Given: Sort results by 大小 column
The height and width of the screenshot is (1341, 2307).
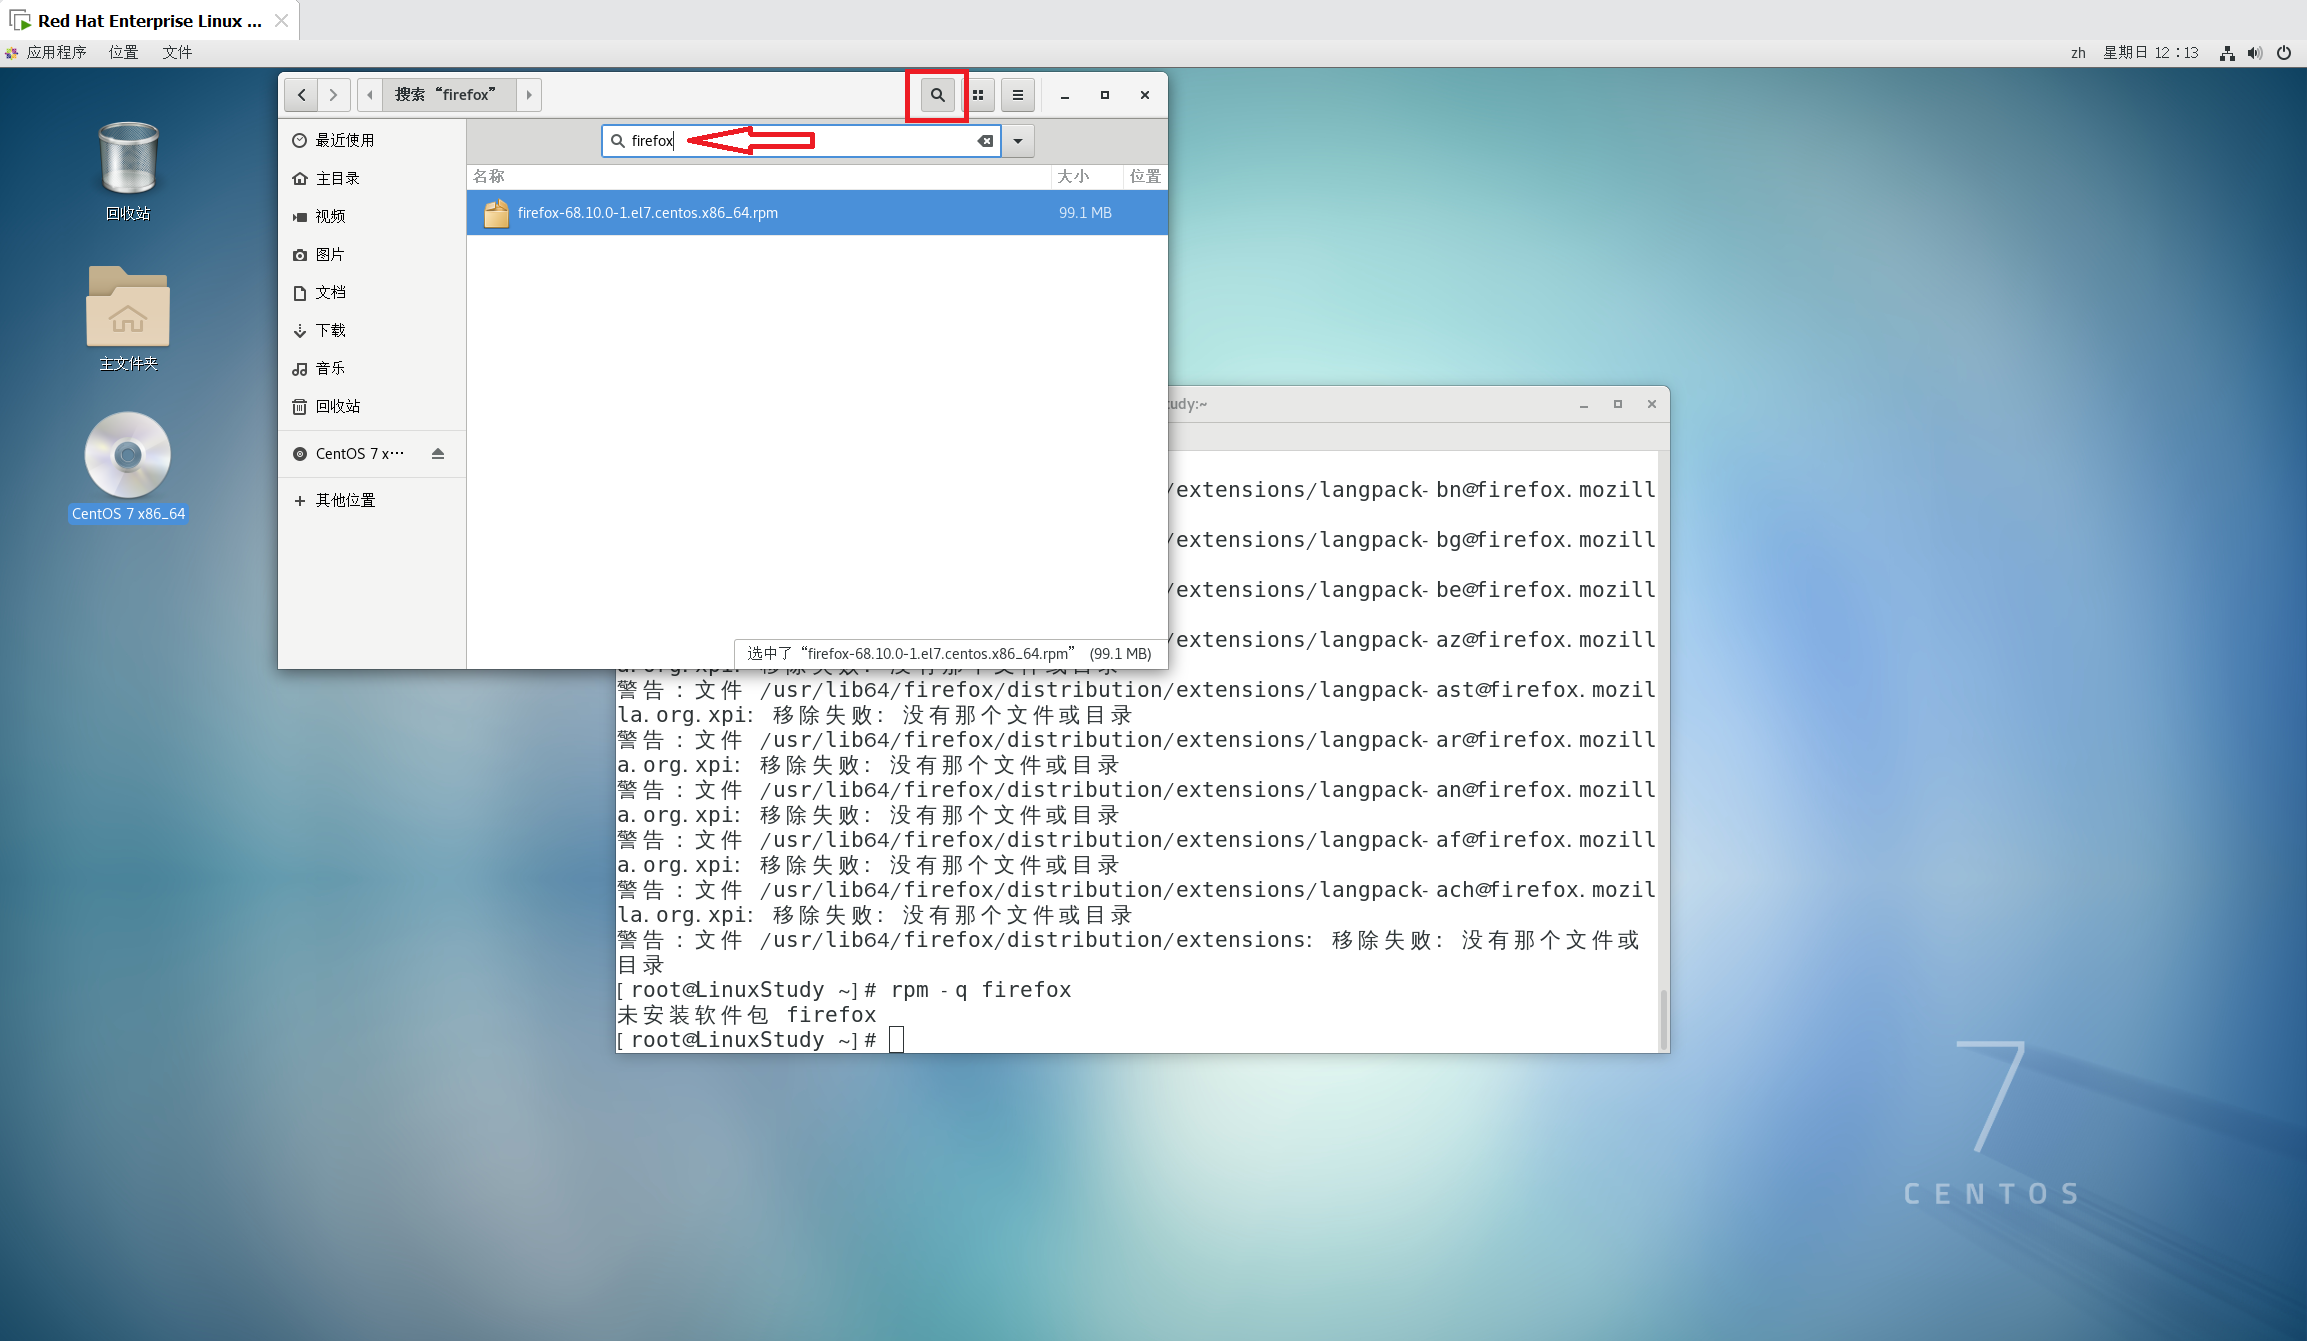Looking at the screenshot, I should coord(1087,177).
